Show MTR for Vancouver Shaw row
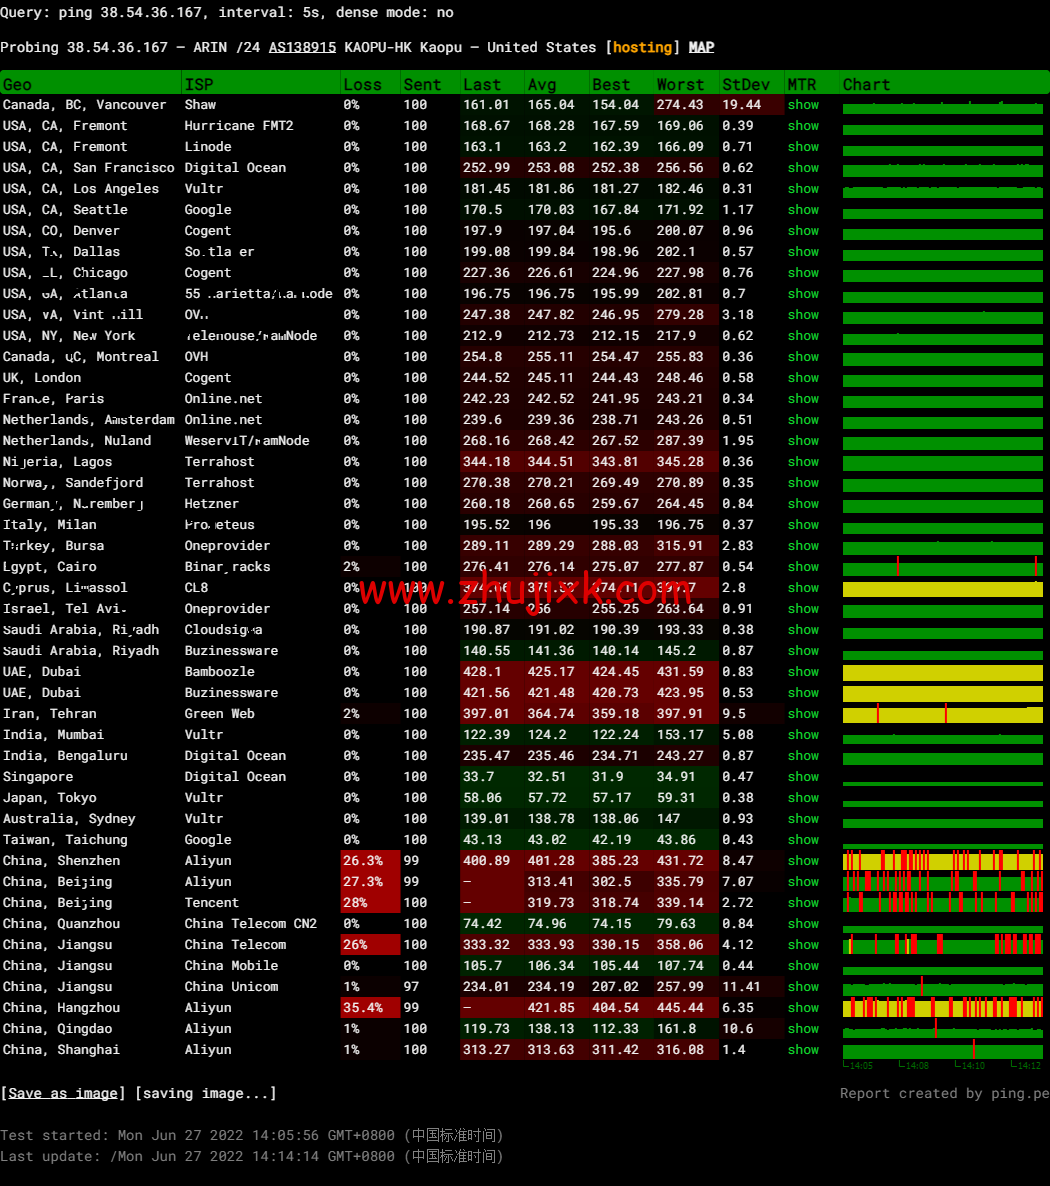The width and height of the screenshot is (1050, 1186). click(x=802, y=105)
